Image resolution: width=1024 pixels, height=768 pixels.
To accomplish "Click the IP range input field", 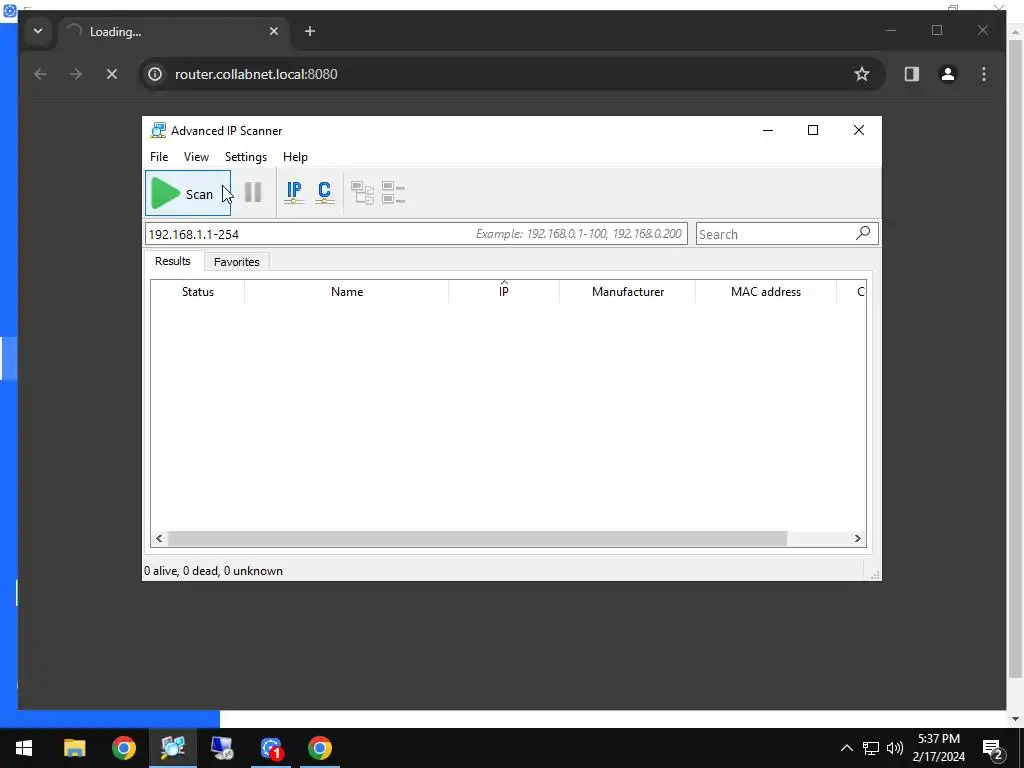I will pos(416,234).
